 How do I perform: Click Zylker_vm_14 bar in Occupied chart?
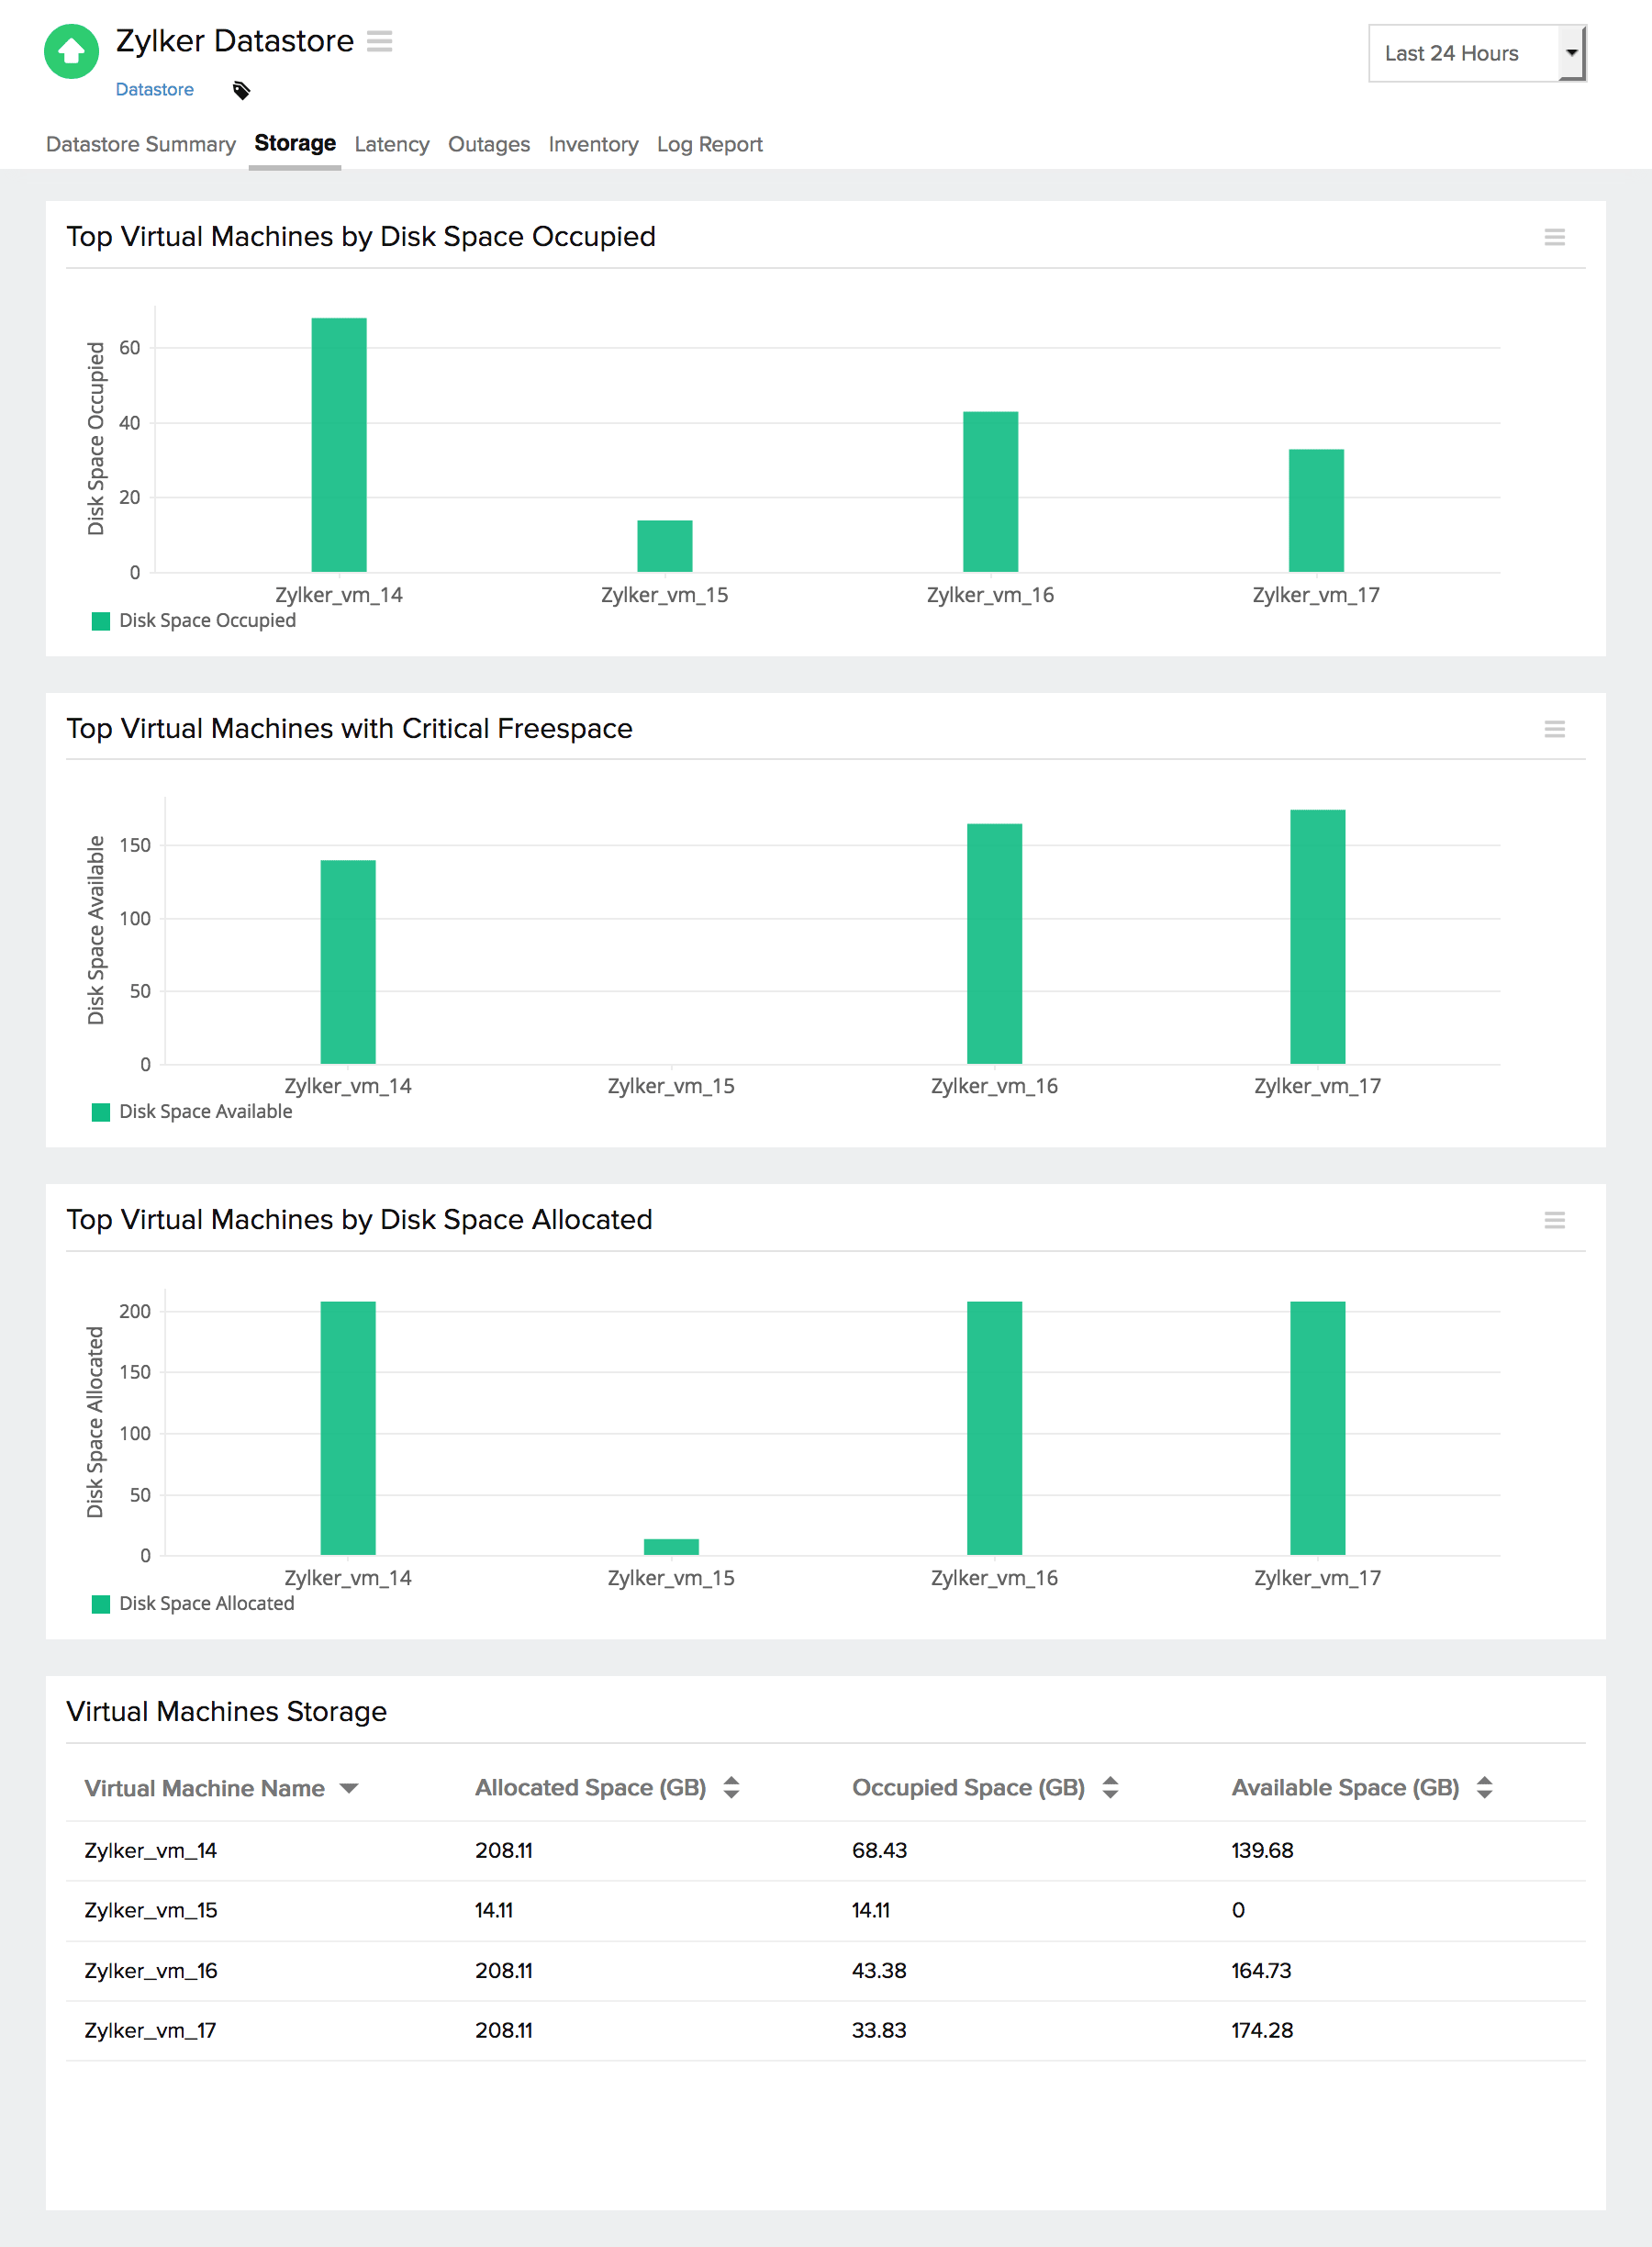(x=339, y=445)
